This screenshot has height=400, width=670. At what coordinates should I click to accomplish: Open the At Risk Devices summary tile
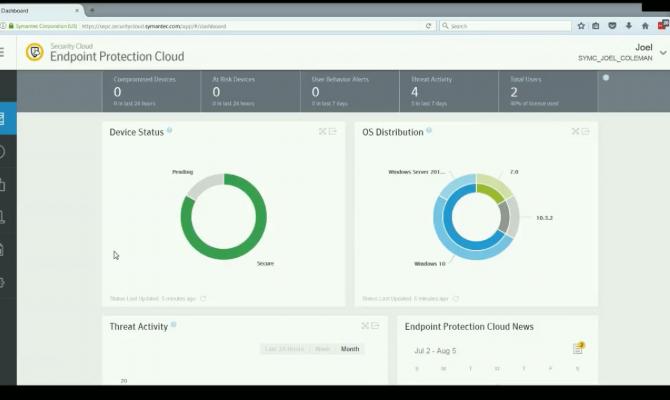point(250,91)
